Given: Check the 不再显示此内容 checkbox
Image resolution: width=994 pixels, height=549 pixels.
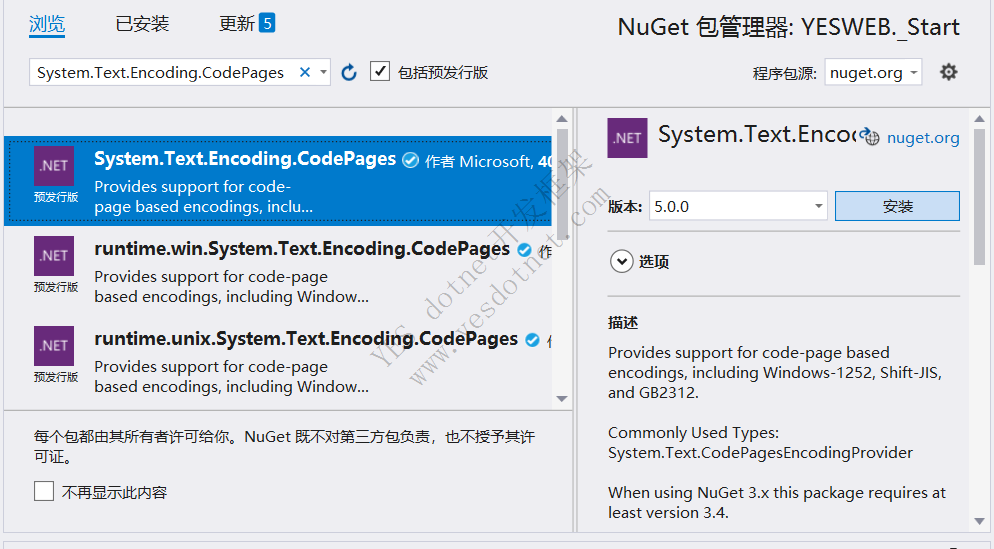Looking at the screenshot, I should 44,491.
